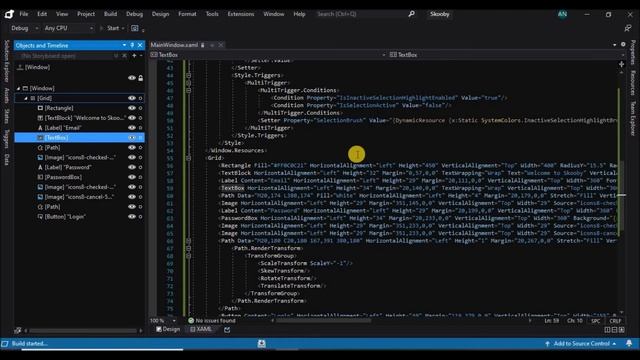
Task: Open the Extensions menu
Action: pyautogui.click(x=241, y=14)
